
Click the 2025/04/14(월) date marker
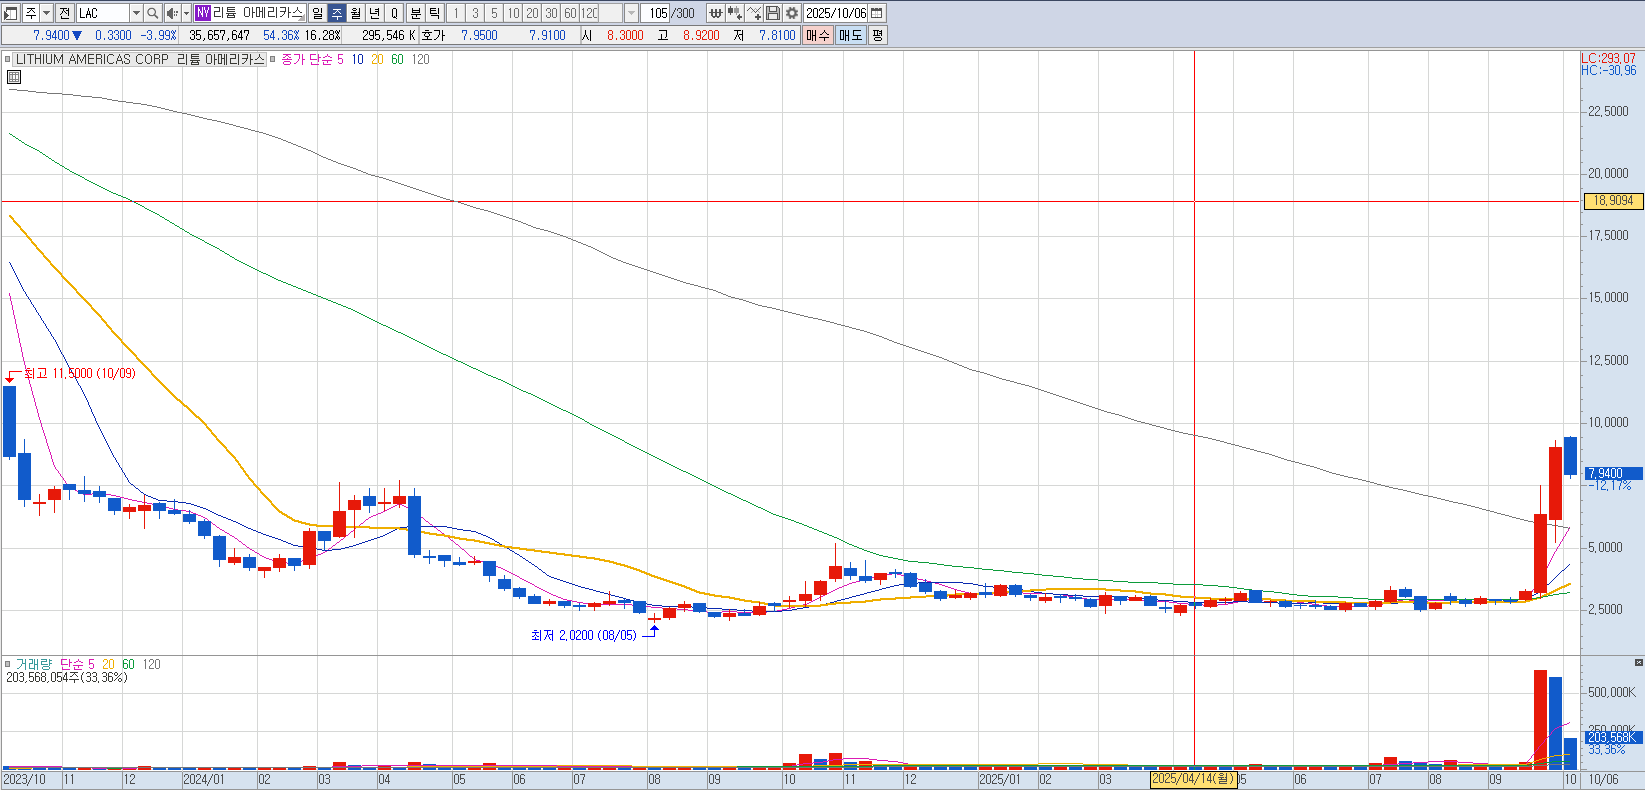tap(1194, 779)
